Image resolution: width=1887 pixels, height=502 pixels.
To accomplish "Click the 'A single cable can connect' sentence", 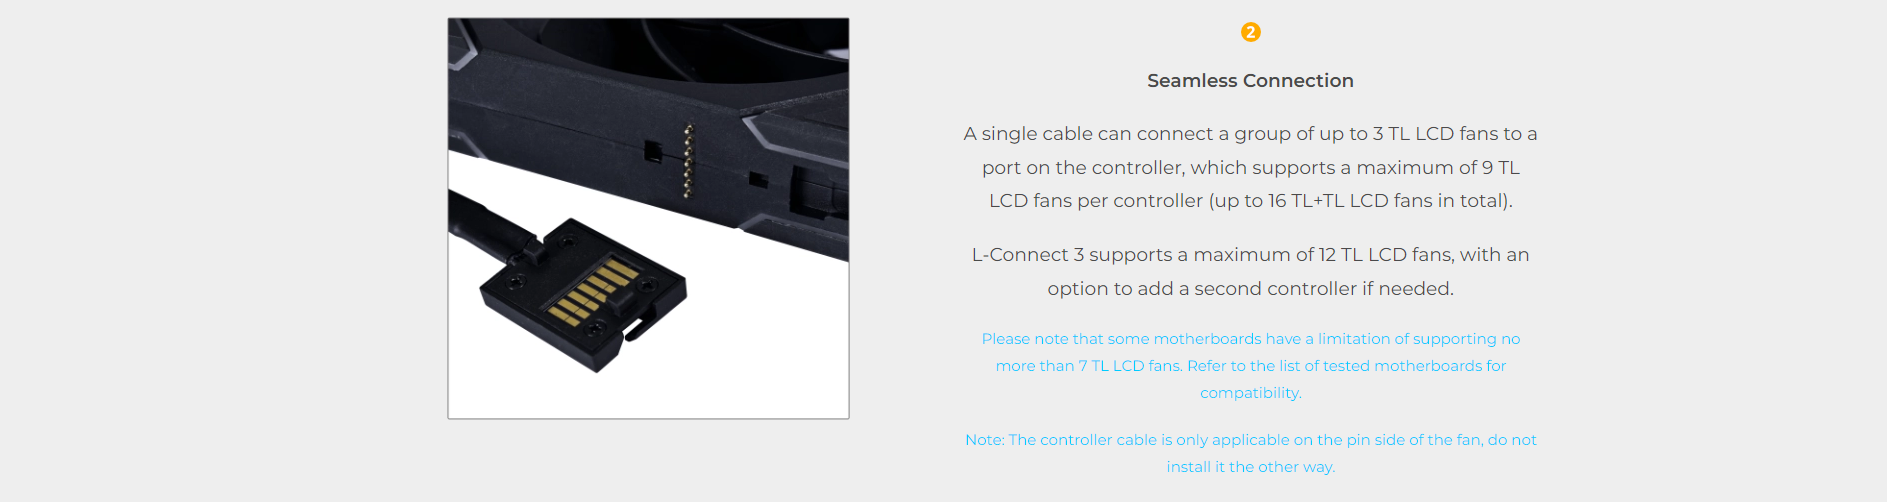I will pos(1250,134).
